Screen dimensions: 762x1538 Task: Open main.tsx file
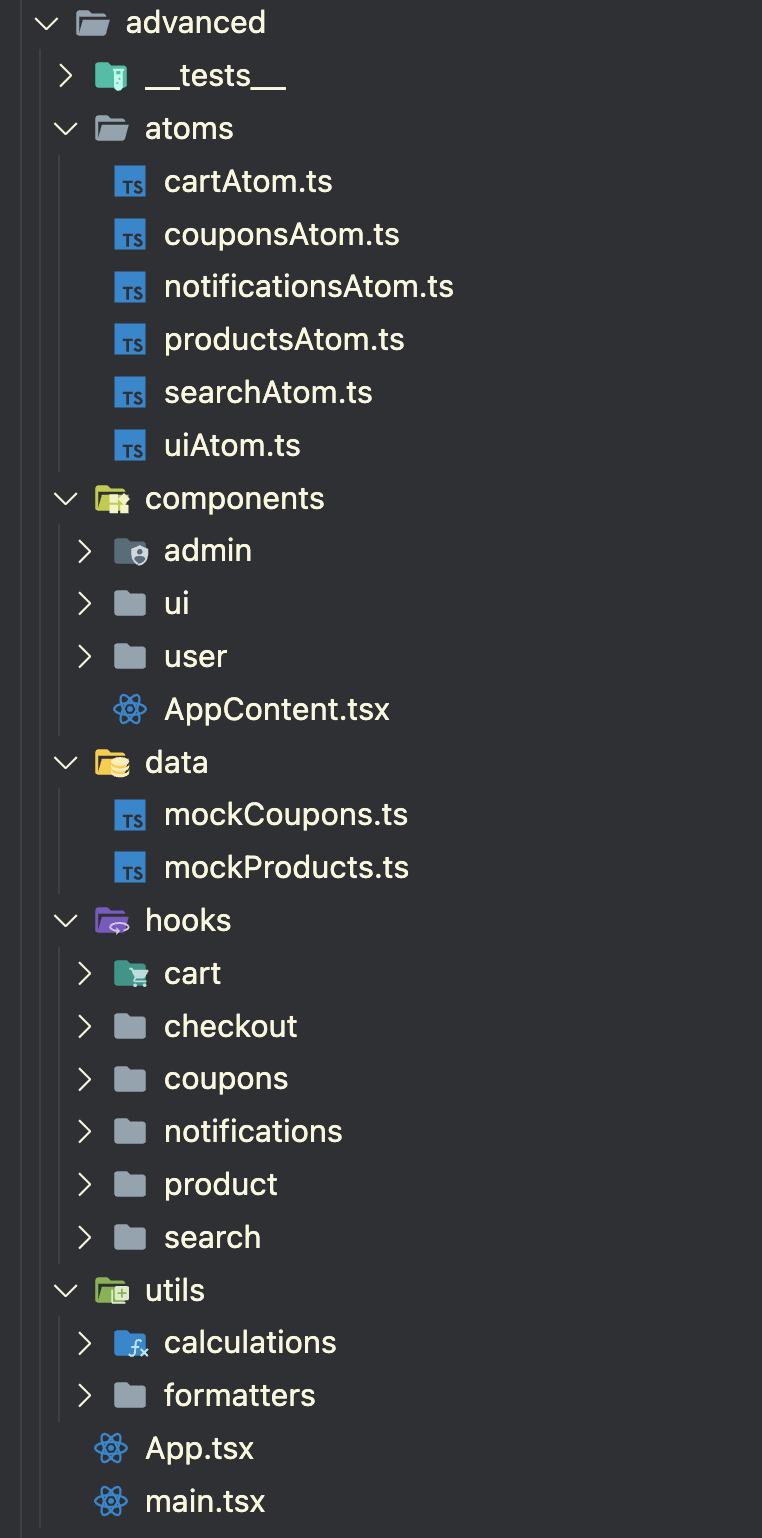click(205, 1501)
